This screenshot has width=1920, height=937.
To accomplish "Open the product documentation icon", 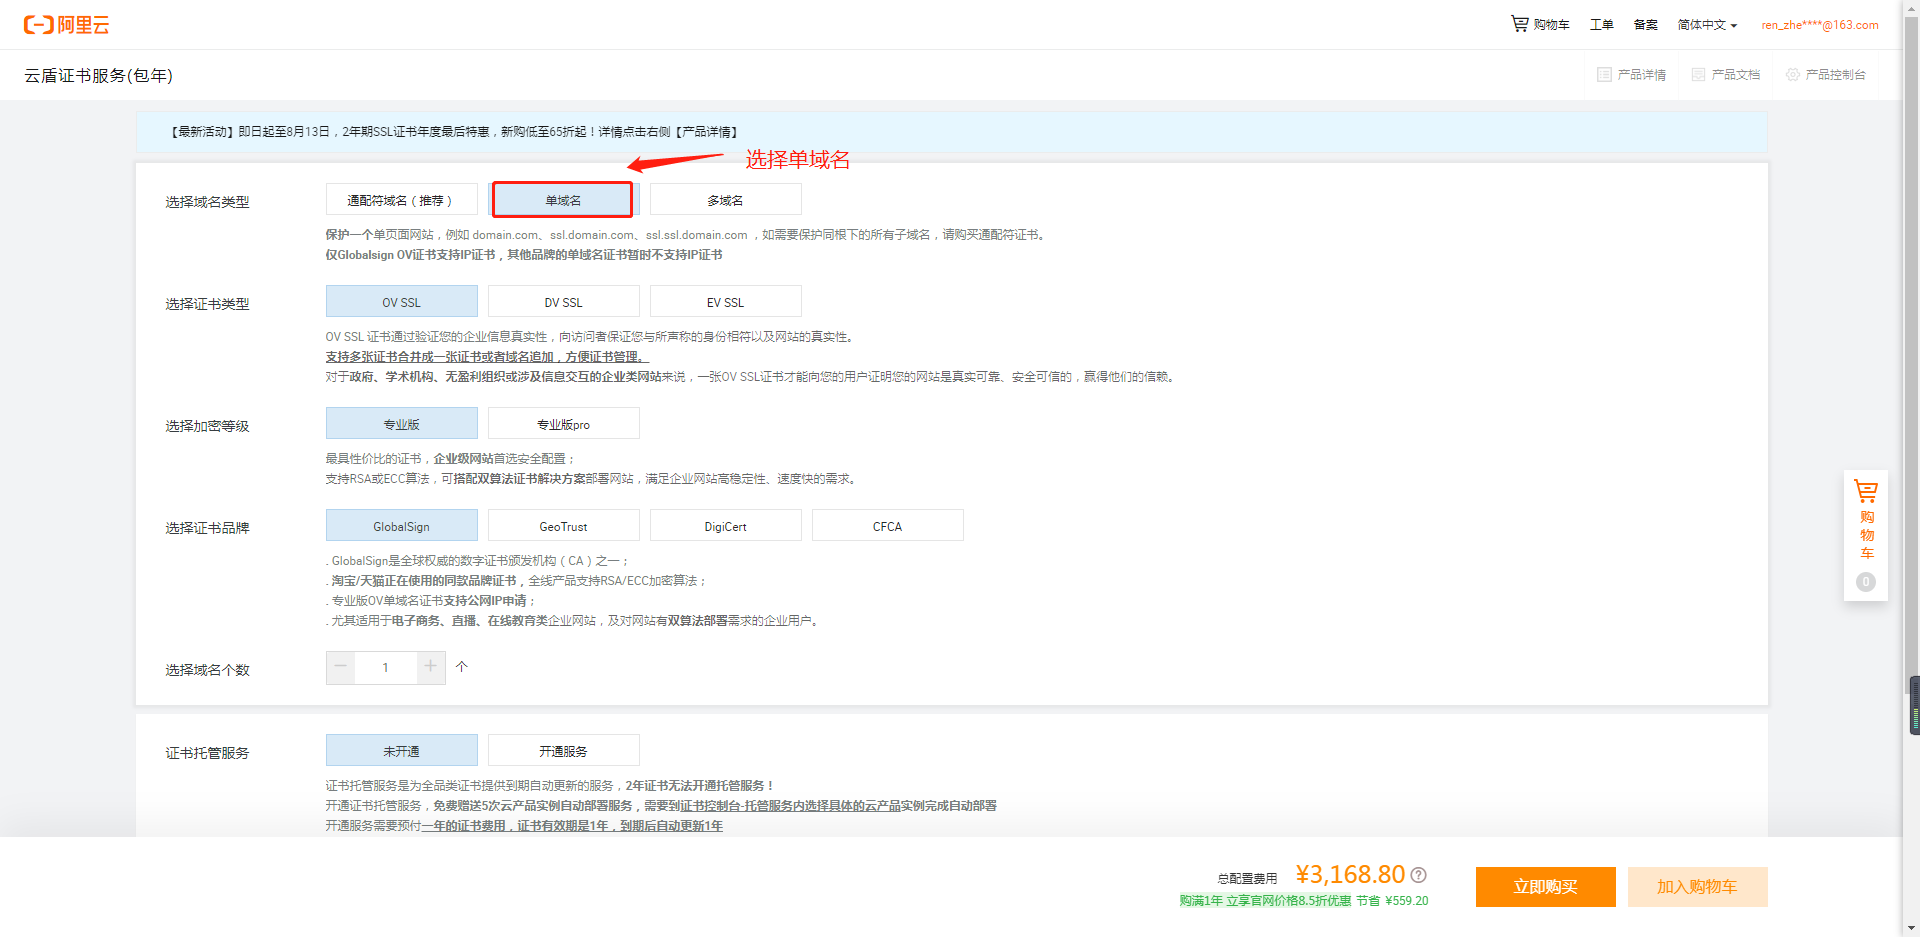I will 1698,75.
